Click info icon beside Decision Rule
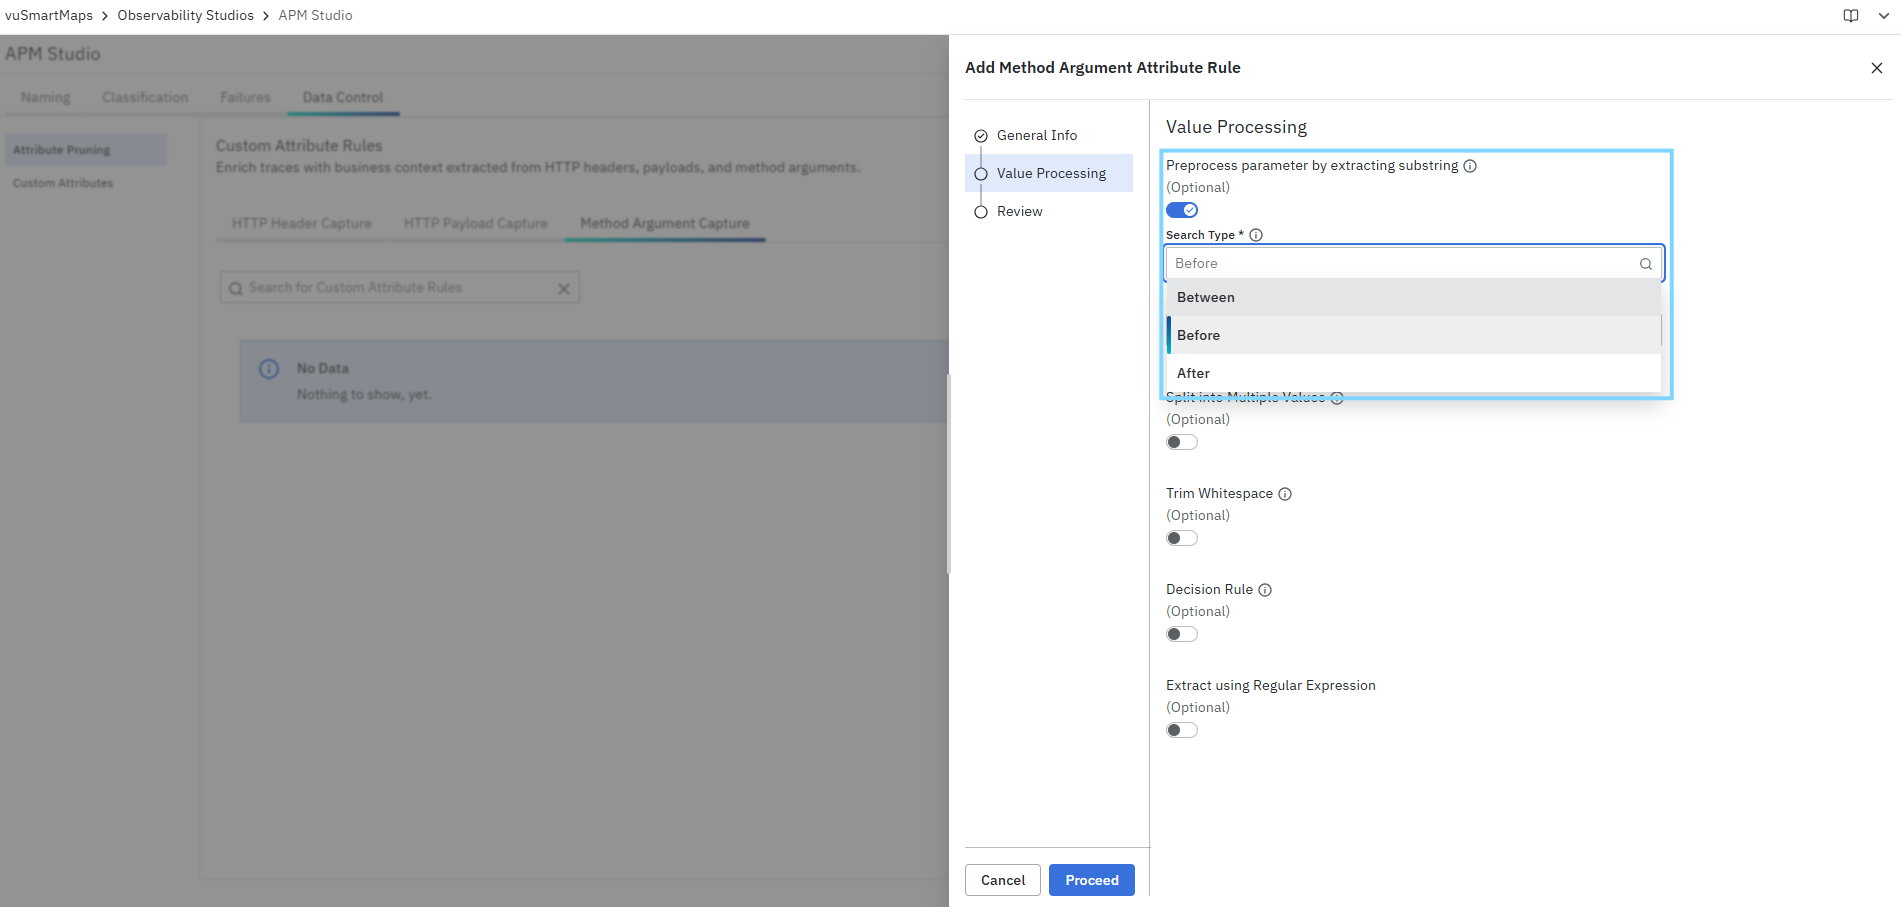The height and width of the screenshot is (907, 1901). pos(1265,590)
